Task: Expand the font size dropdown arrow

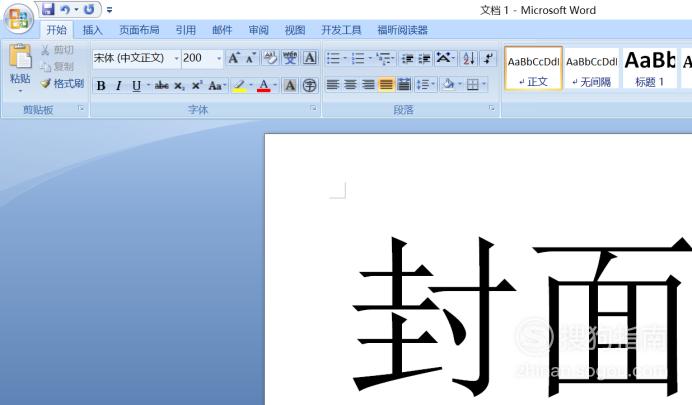Action: tap(219, 58)
